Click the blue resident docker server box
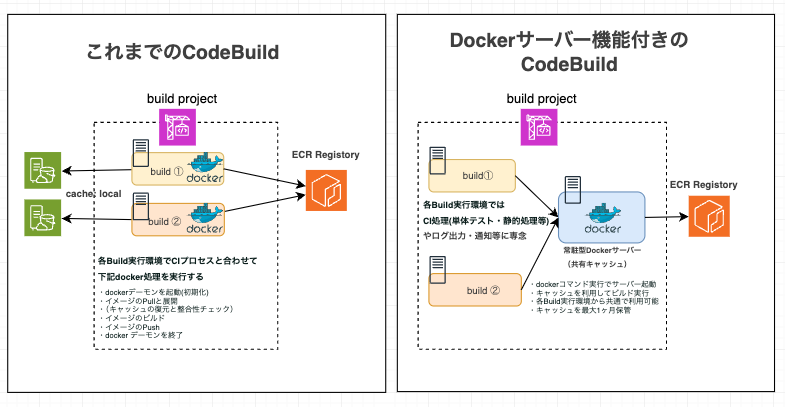Screen dimensions: 785x407 602,217
